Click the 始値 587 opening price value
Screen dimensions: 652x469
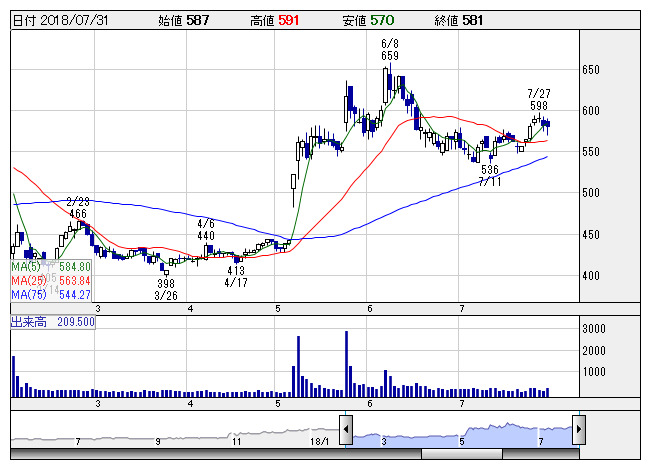(185, 19)
